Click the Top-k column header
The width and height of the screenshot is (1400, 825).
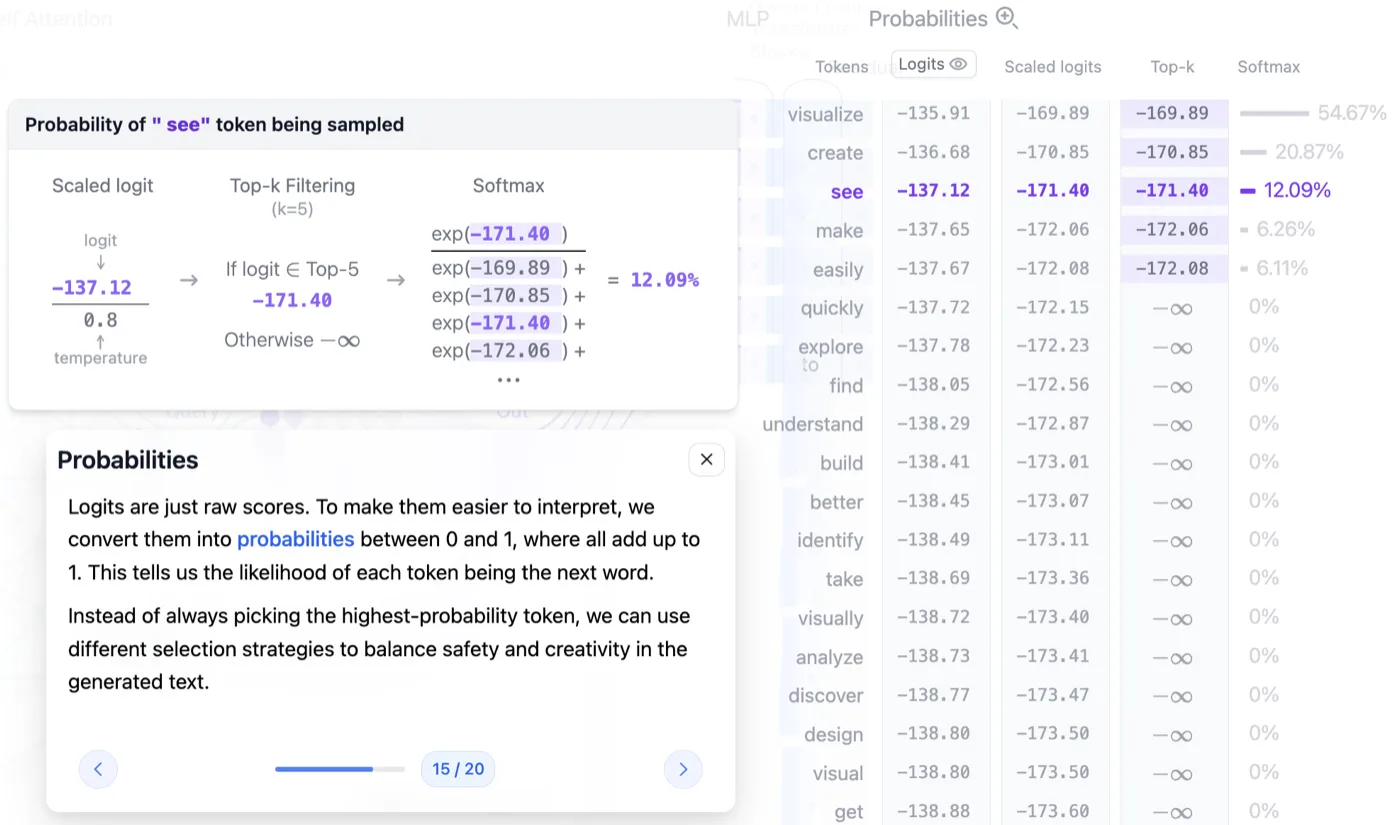click(x=1172, y=67)
